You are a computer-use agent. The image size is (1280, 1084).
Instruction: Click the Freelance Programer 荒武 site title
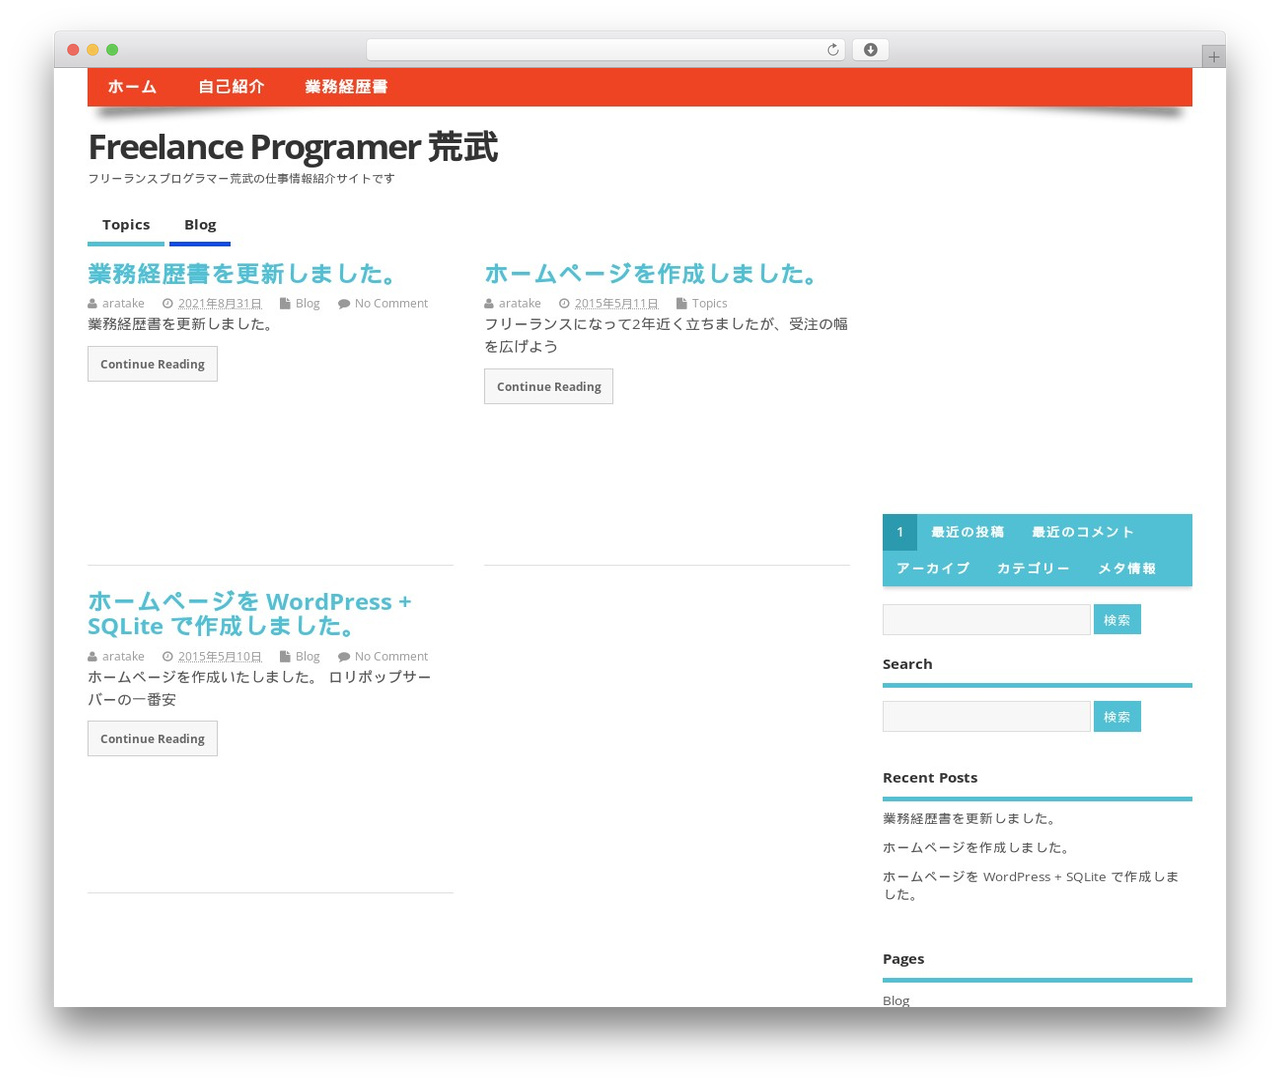(x=293, y=147)
